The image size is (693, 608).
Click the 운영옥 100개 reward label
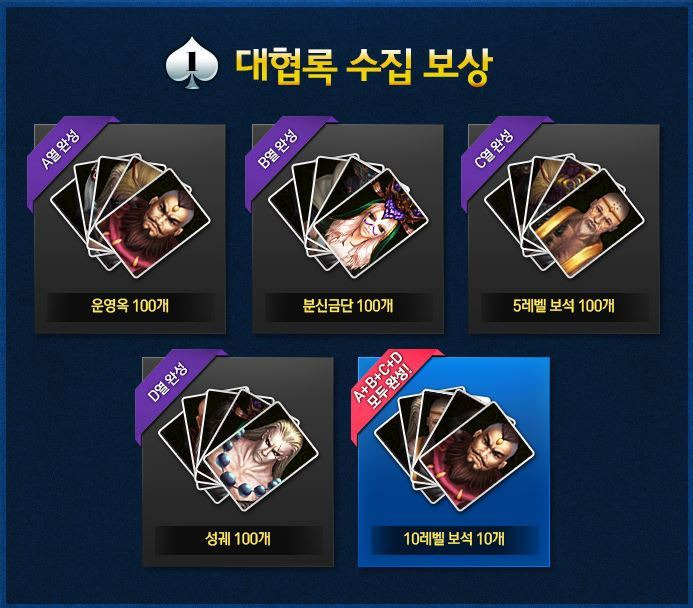pyautogui.click(x=130, y=305)
